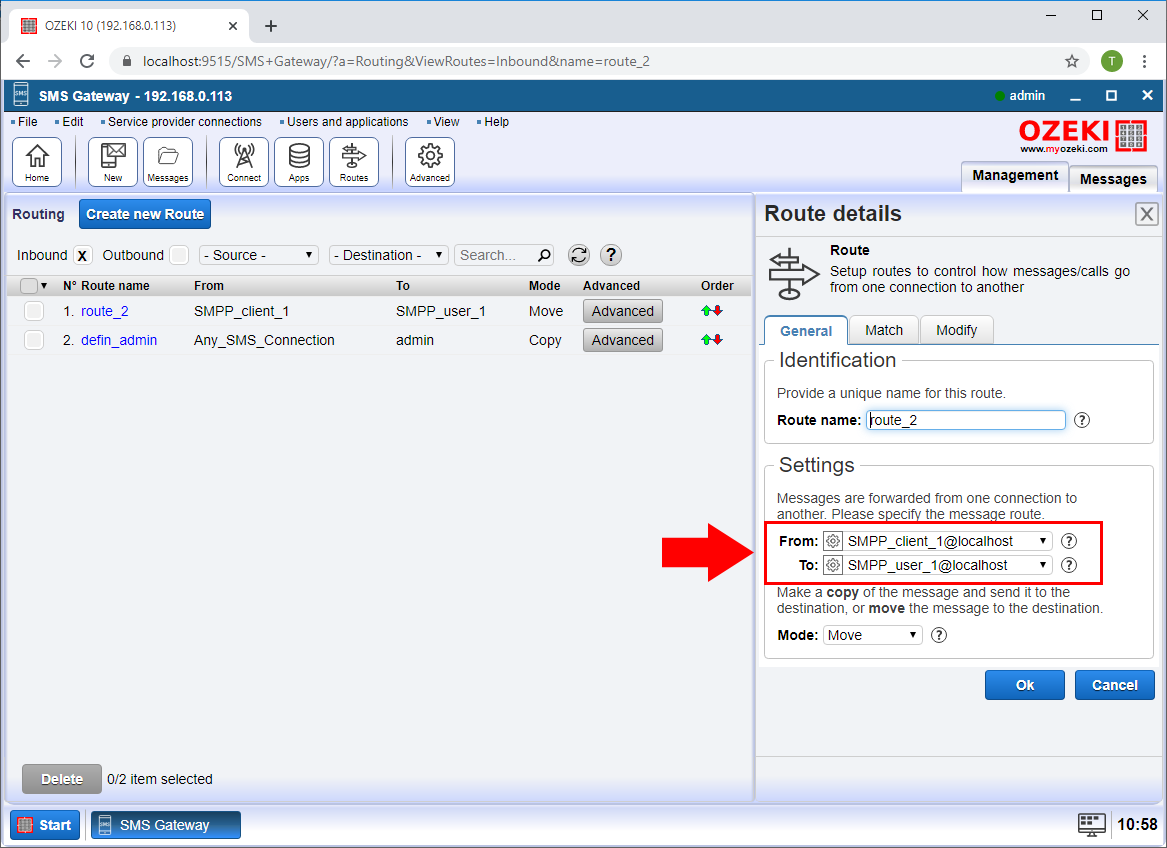Open the Apps database toolbar icon
The height and width of the screenshot is (848, 1167).
[299, 162]
